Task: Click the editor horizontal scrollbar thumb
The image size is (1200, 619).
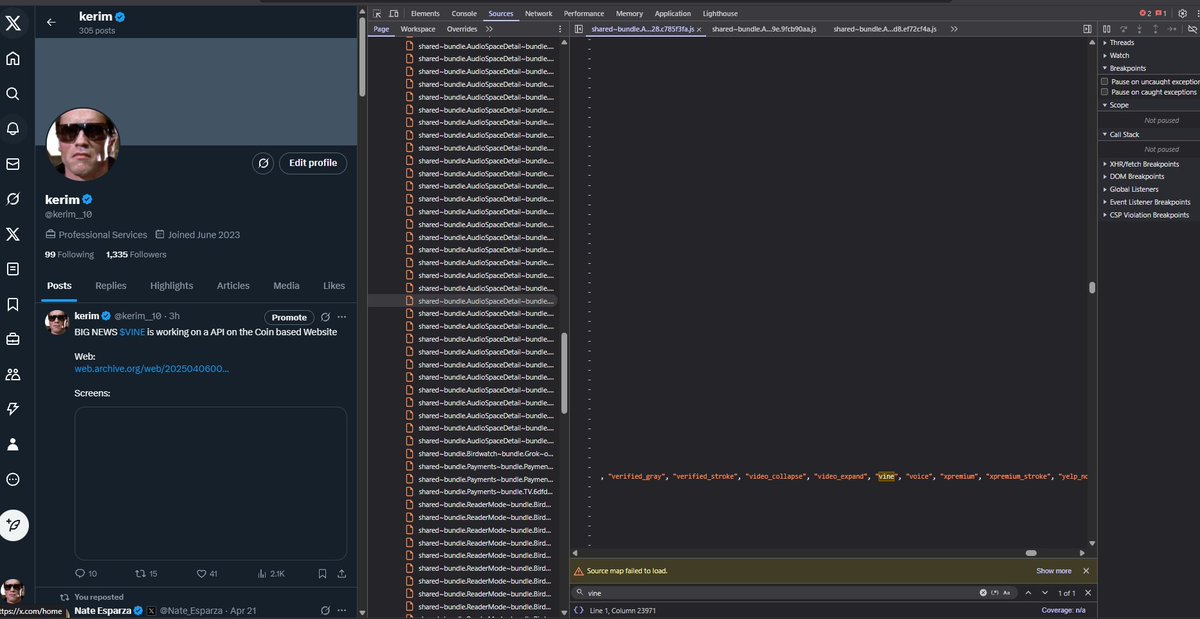Action: coord(1031,553)
